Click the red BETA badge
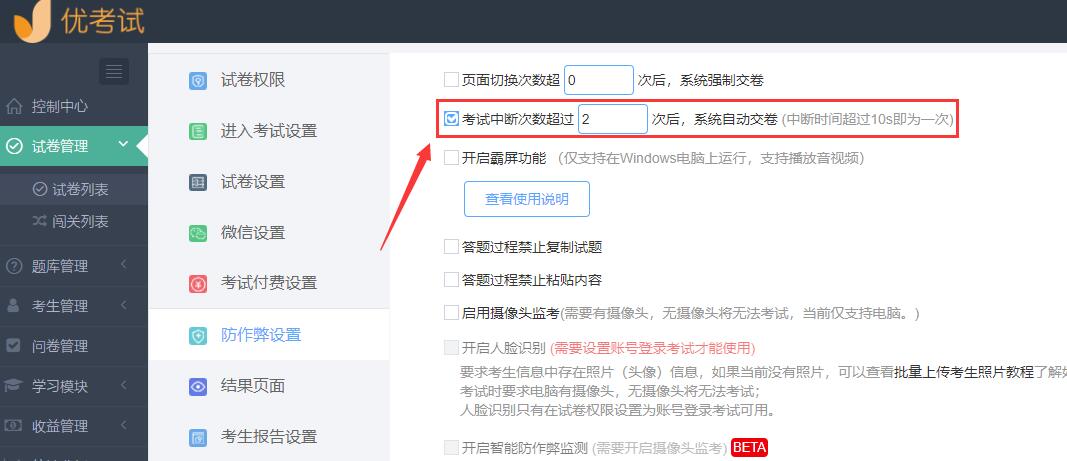The height and width of the screenshot is (461, 1067). 749,447
